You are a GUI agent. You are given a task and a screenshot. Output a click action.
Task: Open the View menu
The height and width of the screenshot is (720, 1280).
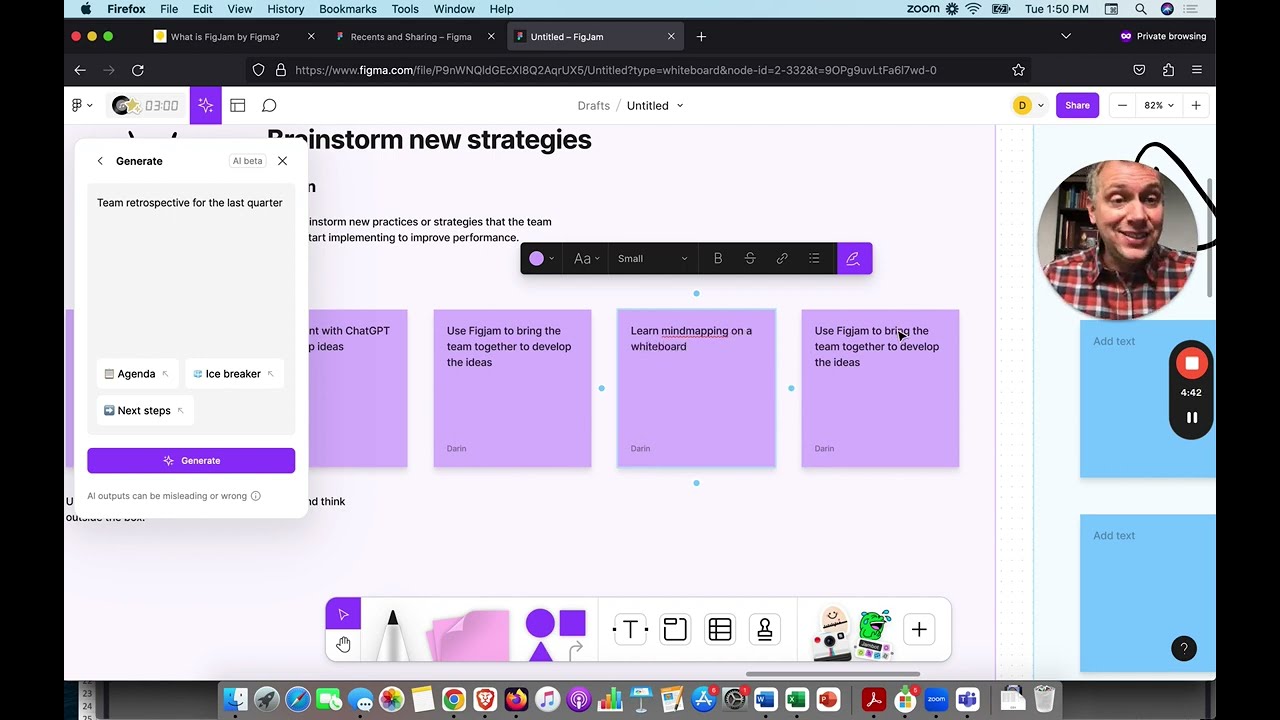click(240, 9)
